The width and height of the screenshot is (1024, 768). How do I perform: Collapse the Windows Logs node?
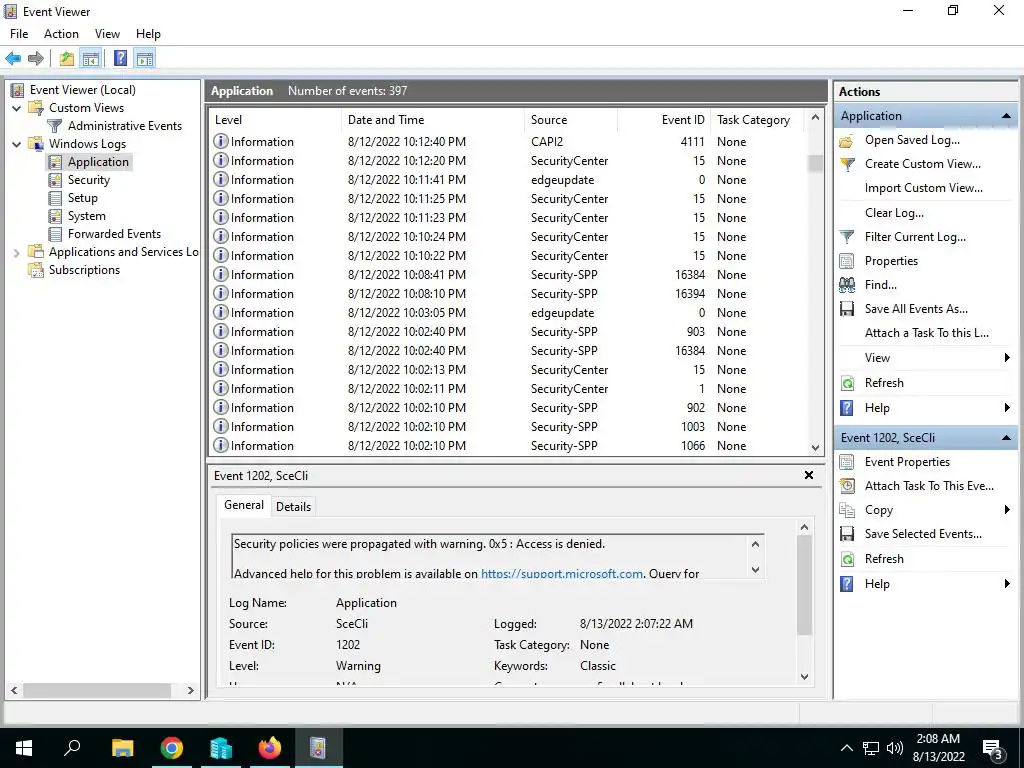pos(16,144)
